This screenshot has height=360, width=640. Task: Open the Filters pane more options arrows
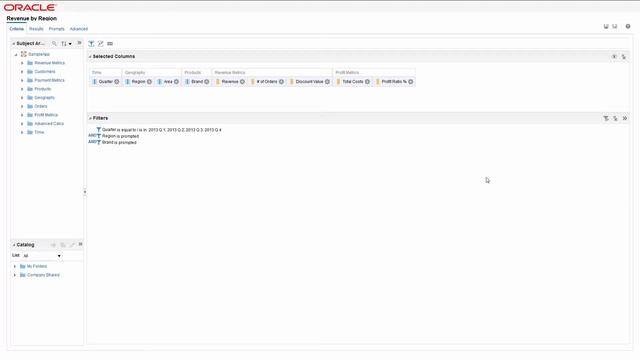625,118
